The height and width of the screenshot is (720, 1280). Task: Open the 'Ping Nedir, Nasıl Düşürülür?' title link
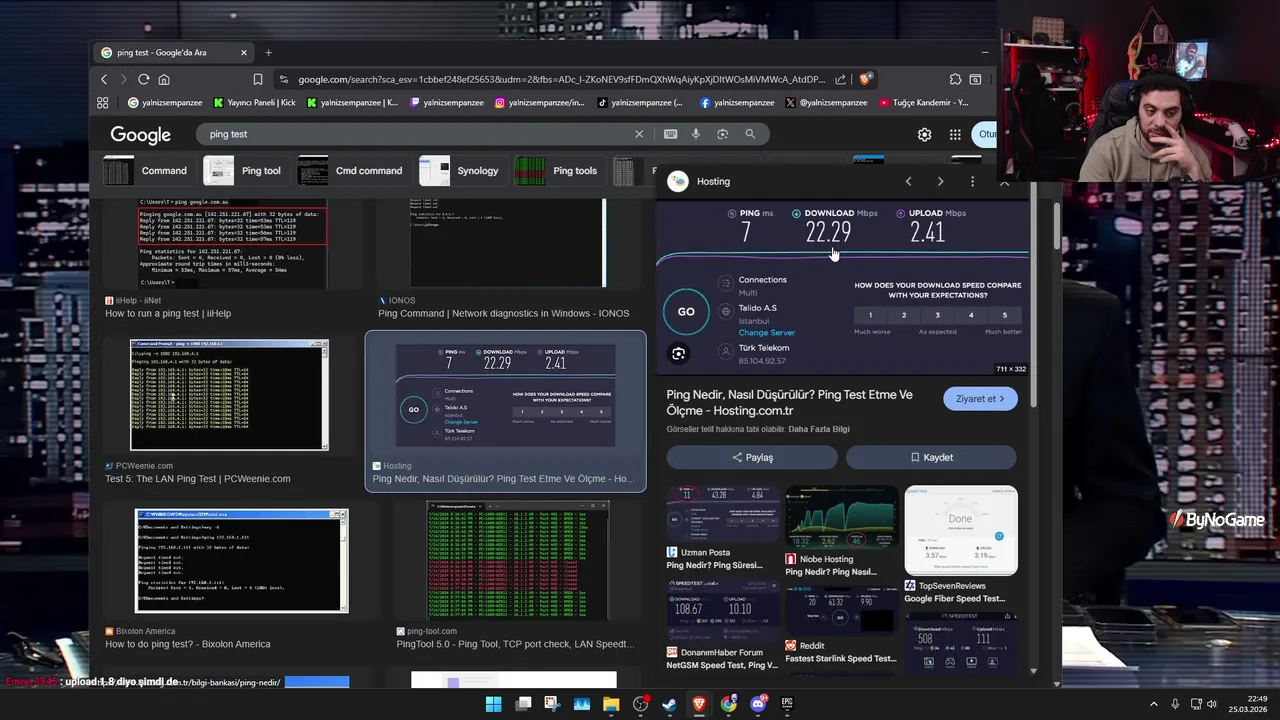(790, 402)
